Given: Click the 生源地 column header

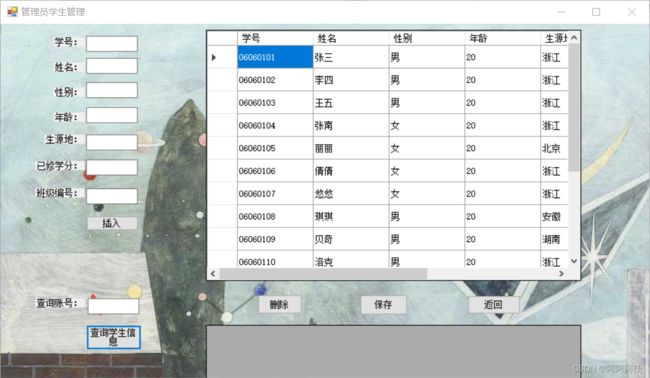Looking at the screenshot, I should (554, 38).
